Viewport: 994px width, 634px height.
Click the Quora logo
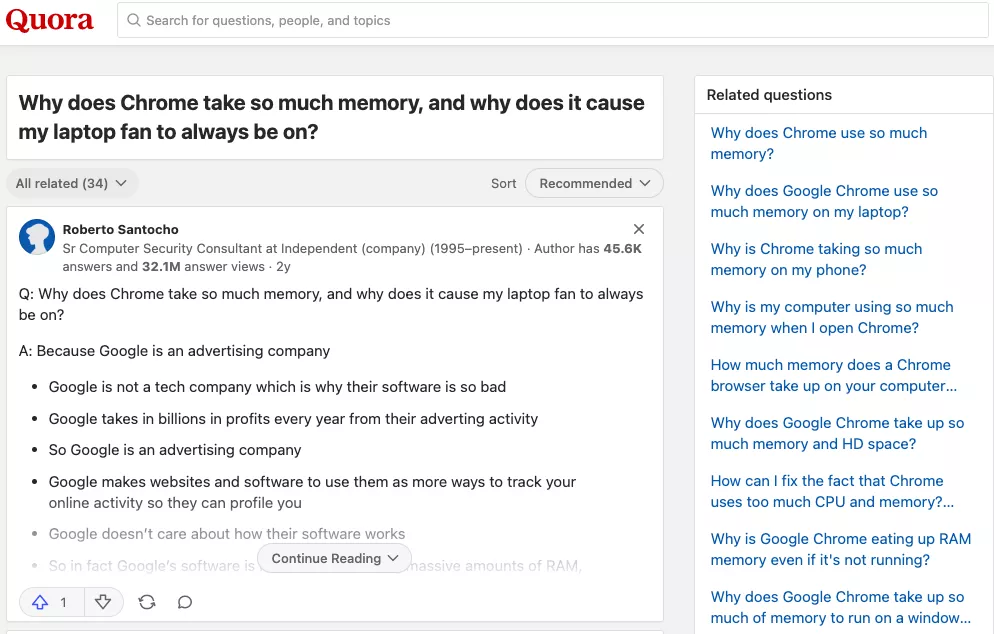[x=50, y=20]
